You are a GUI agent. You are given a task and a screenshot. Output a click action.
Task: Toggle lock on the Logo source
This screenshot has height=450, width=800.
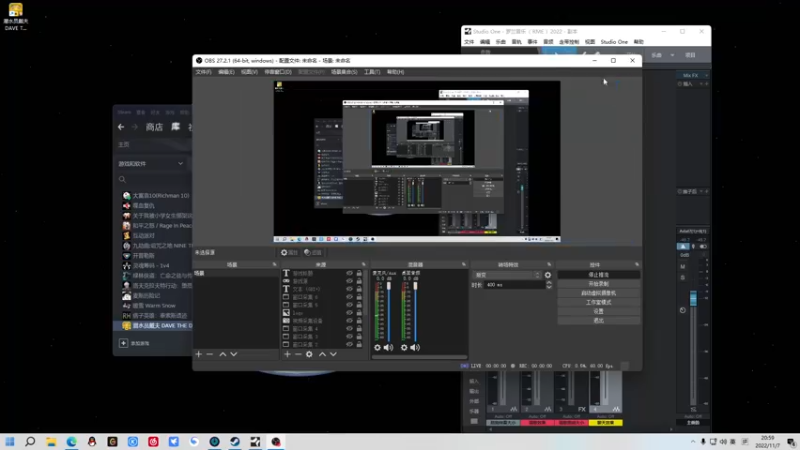pos(359,313)
